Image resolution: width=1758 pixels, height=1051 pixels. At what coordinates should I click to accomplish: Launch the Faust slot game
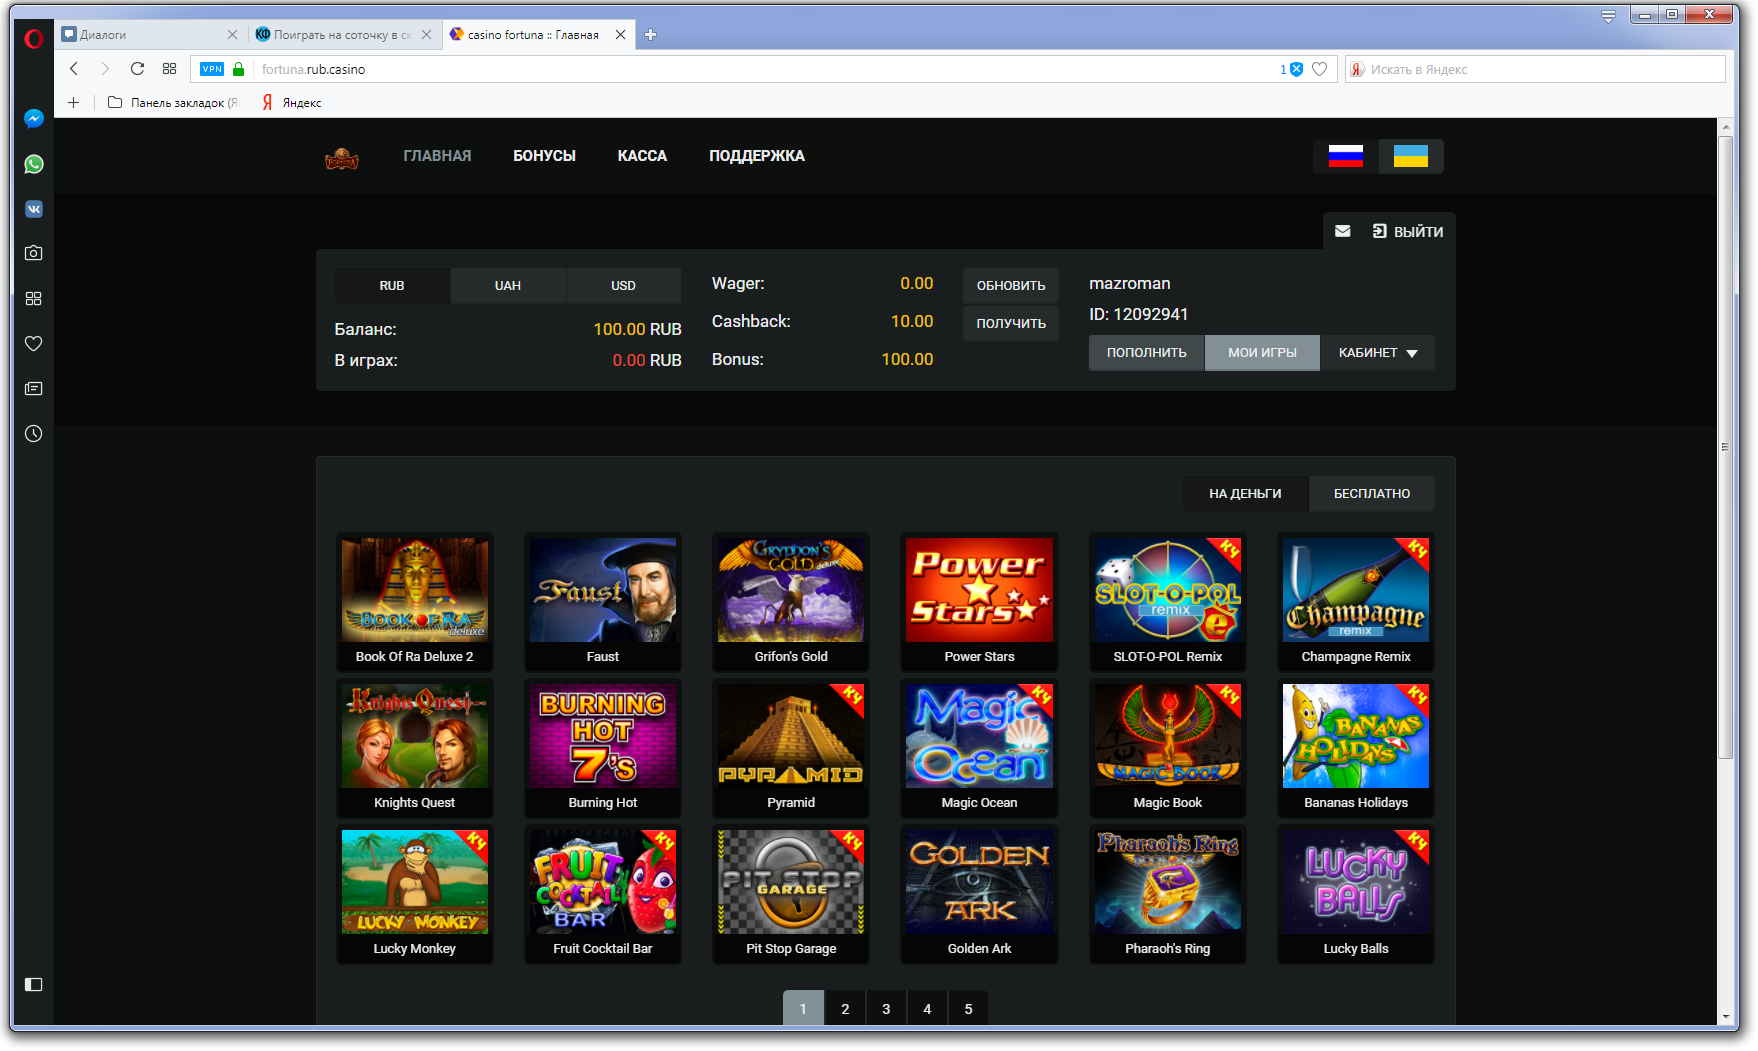[603, 601]
